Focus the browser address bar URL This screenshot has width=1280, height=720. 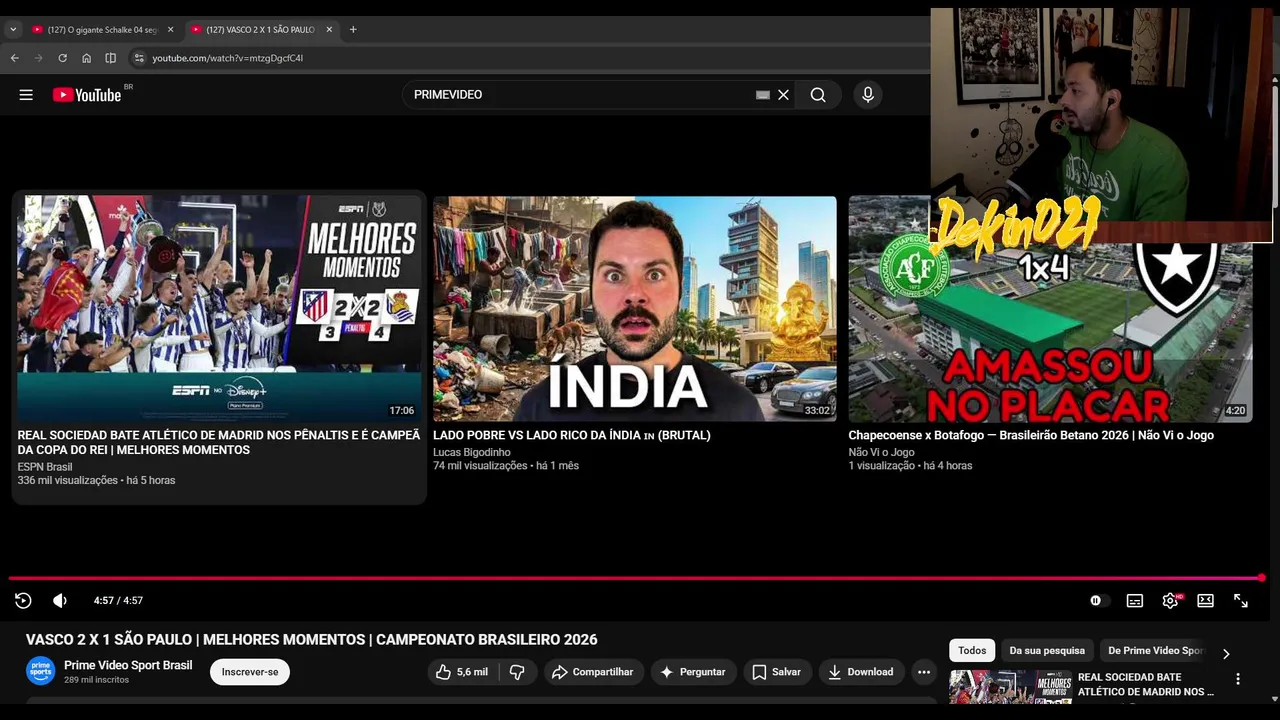[228, 58]
